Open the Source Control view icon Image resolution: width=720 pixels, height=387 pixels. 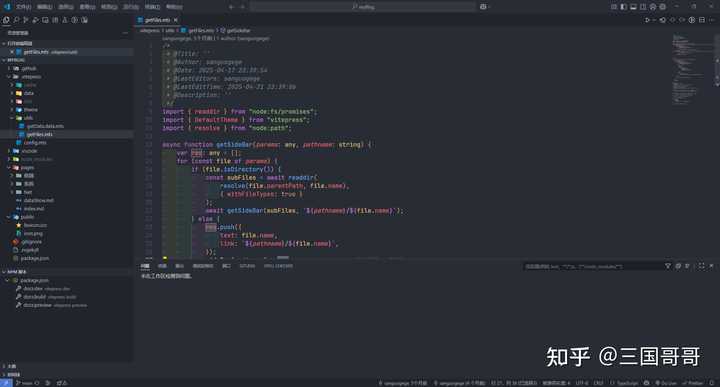pyautogui.click(x=26, y=20)
